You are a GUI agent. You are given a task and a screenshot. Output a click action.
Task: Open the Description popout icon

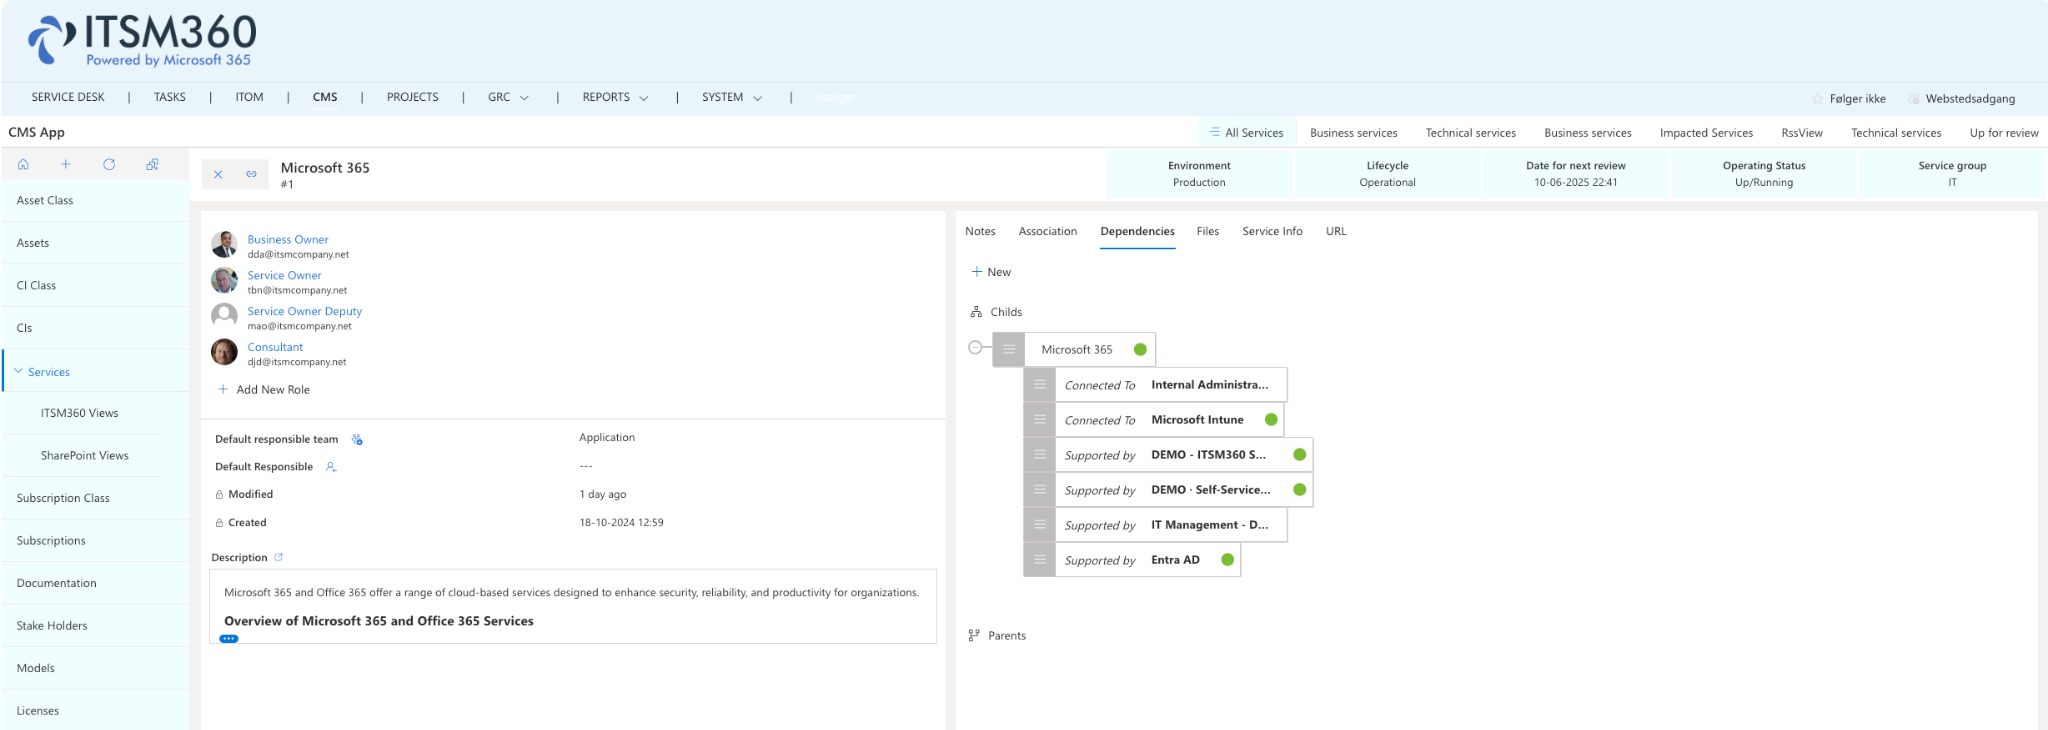pos(279,557)
